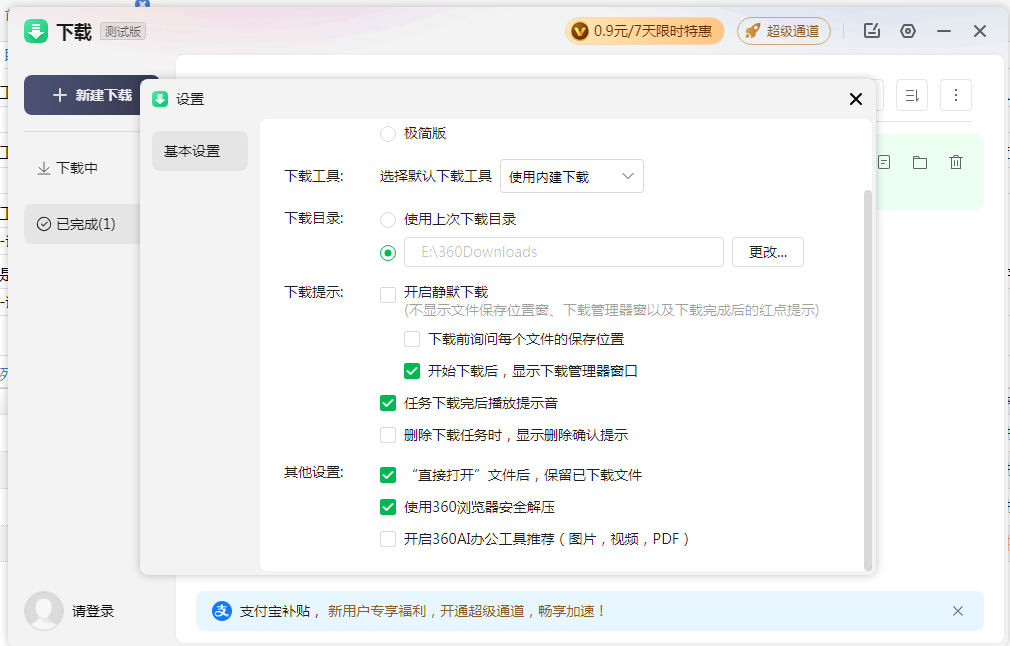The height and width of the screenshot is (646, 1010).
Task: Click the sort list icon
Action: 912,95
